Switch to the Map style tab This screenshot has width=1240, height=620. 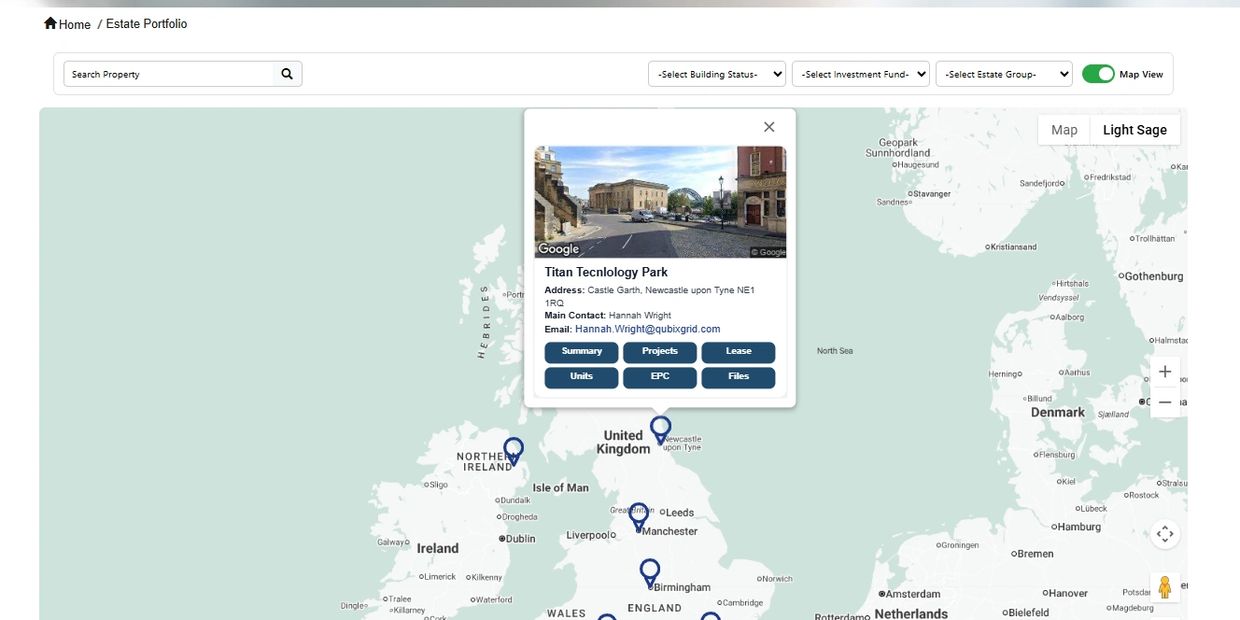[1064, 130]
